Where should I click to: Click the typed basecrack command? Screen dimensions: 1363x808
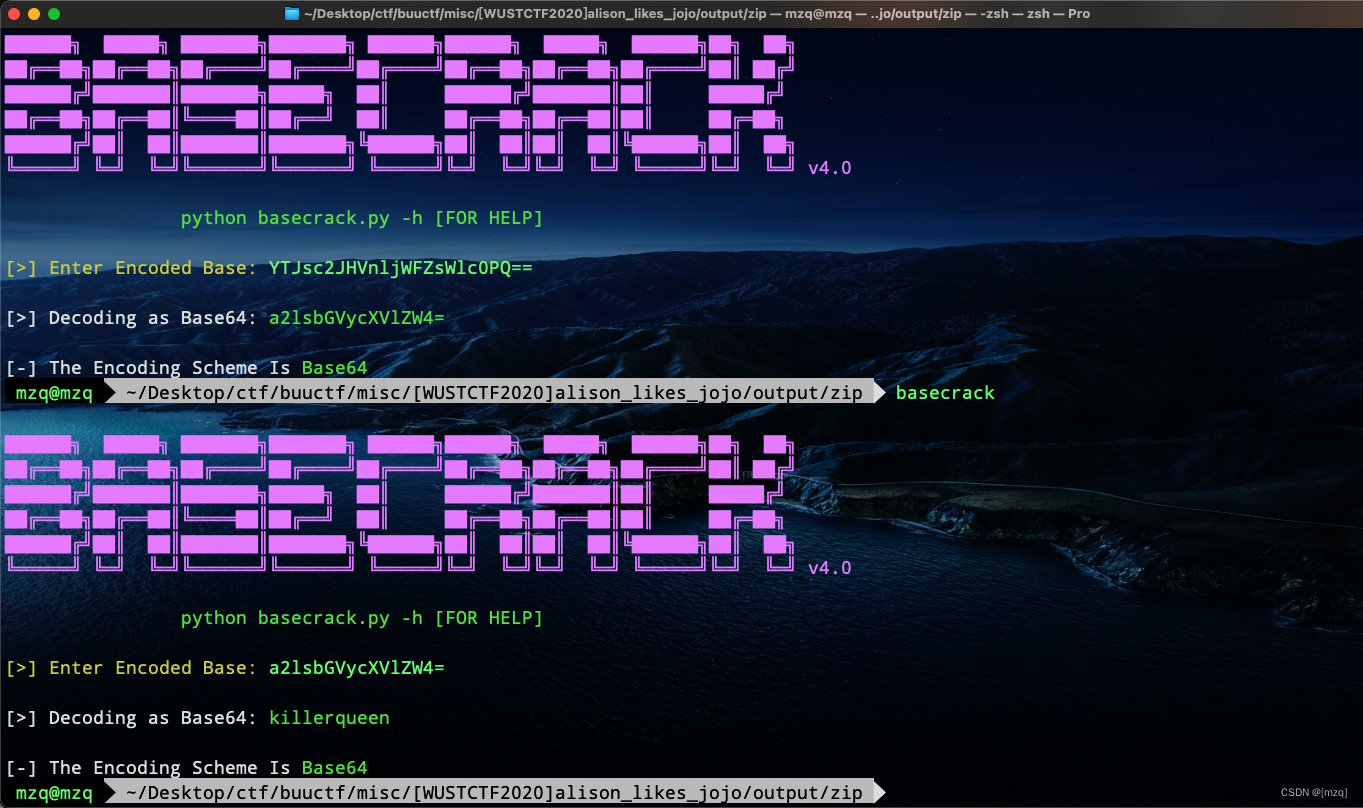pos(945,393)
